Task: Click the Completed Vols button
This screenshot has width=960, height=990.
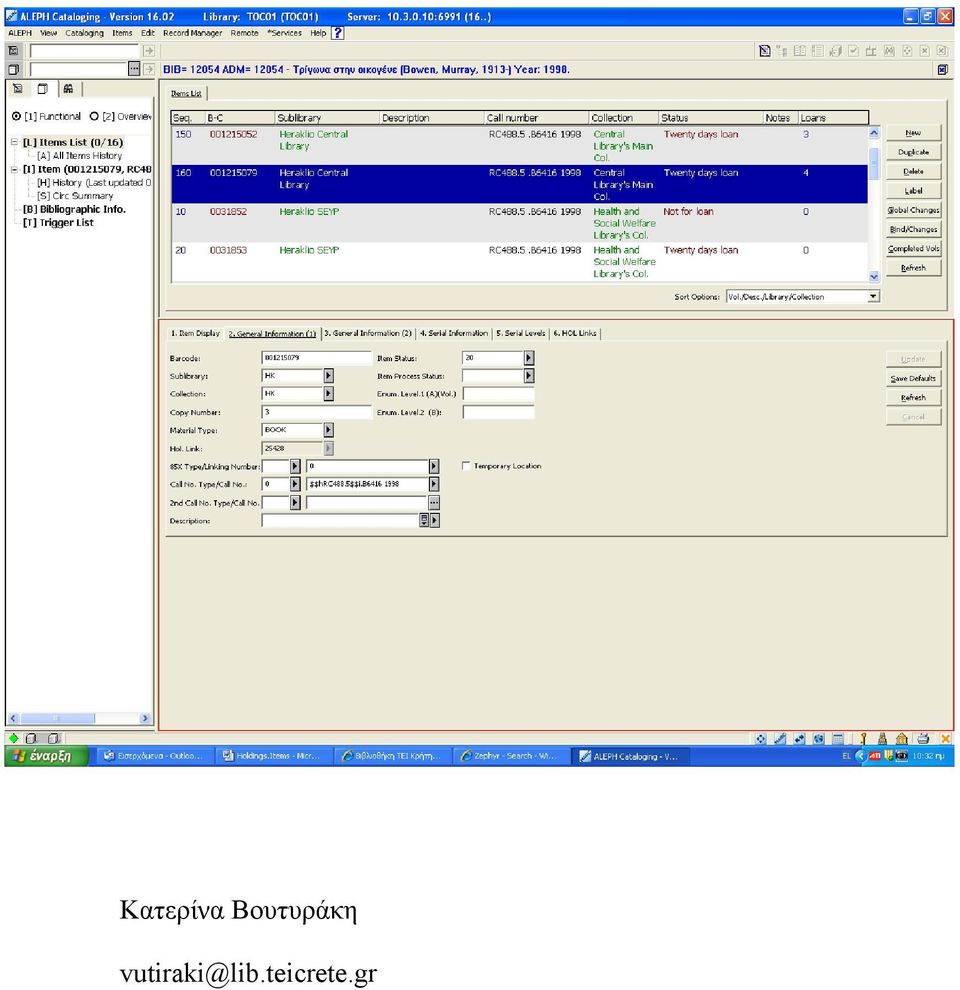Action: coord(913,249)
